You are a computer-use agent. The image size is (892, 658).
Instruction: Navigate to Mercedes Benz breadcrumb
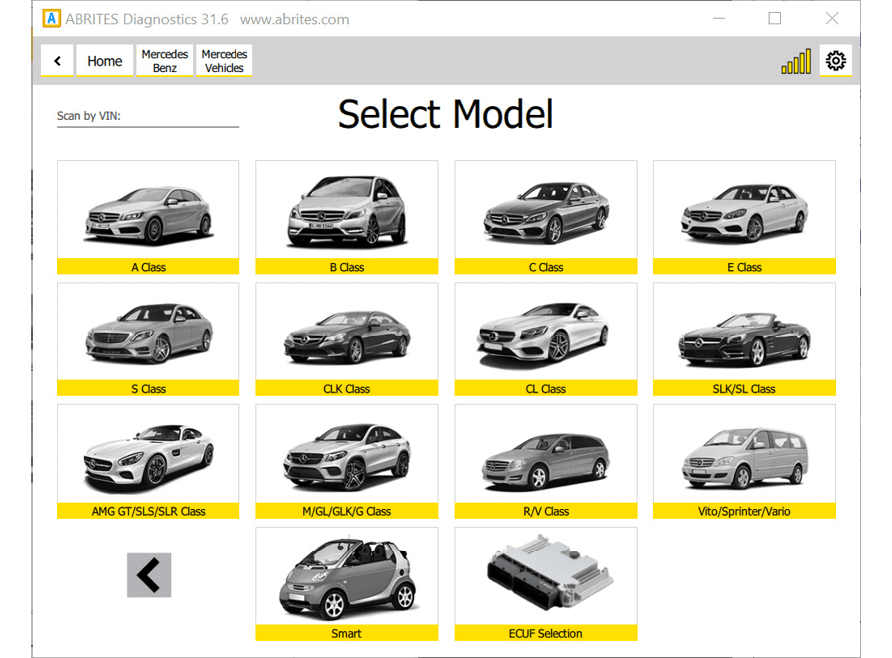click(x=165, y=61)
